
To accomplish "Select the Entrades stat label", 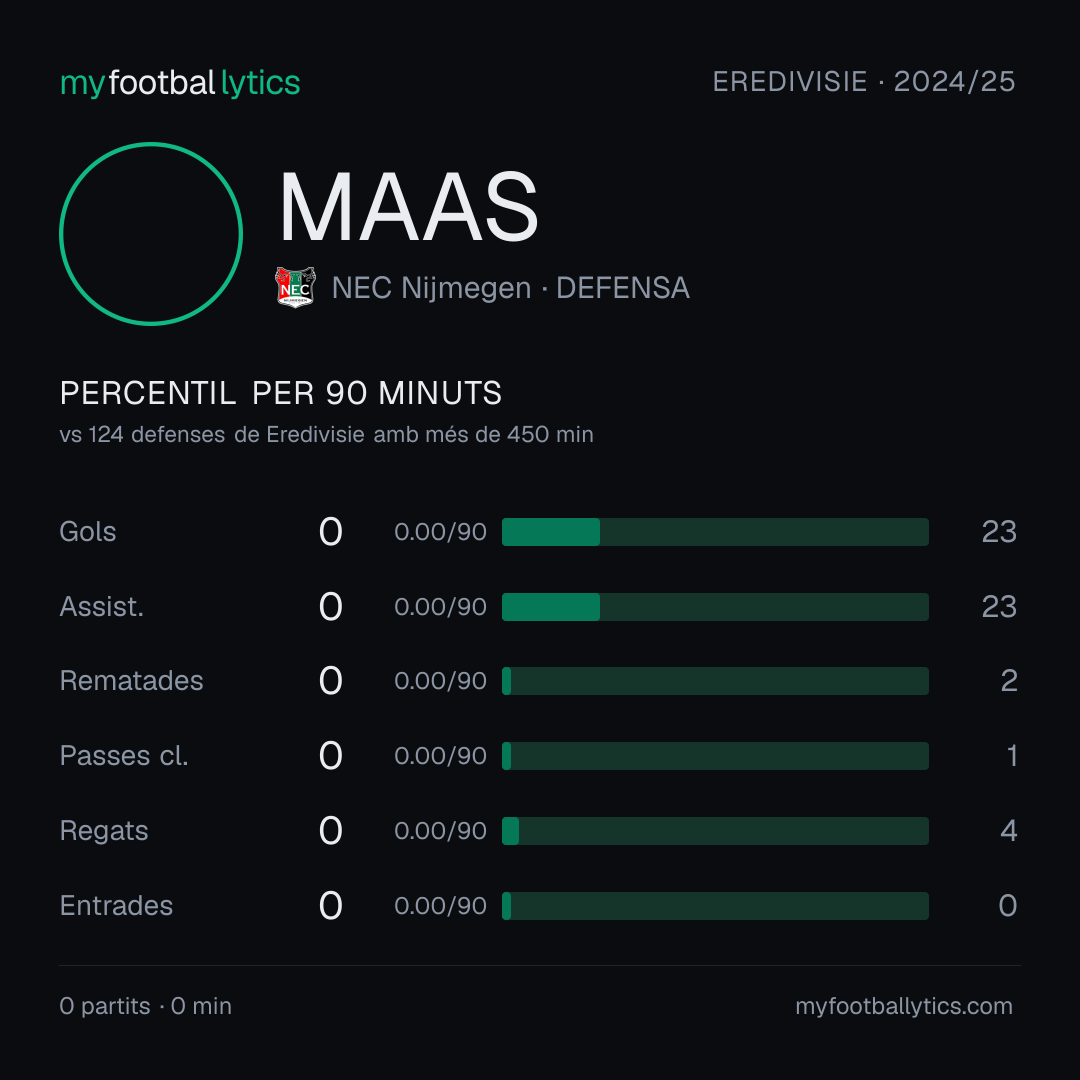I will click(x=116, y=906).
